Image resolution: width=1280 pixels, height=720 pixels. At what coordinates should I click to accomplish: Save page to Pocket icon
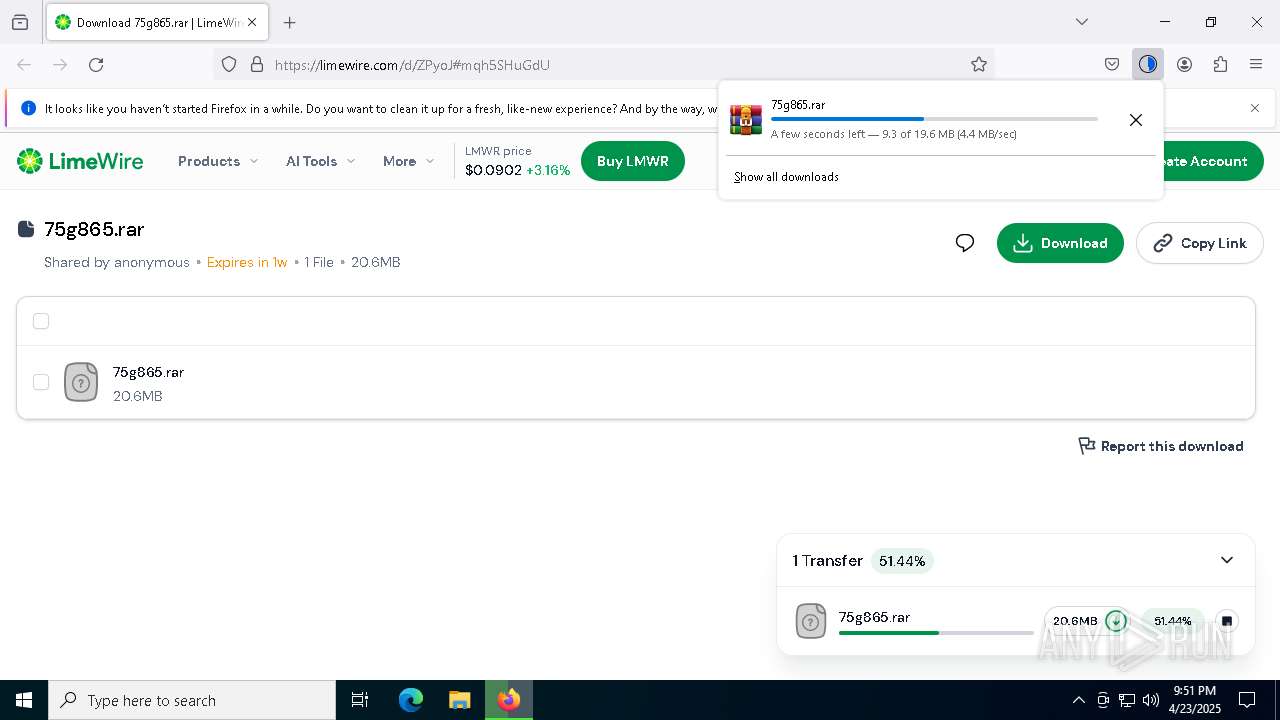1112,64
